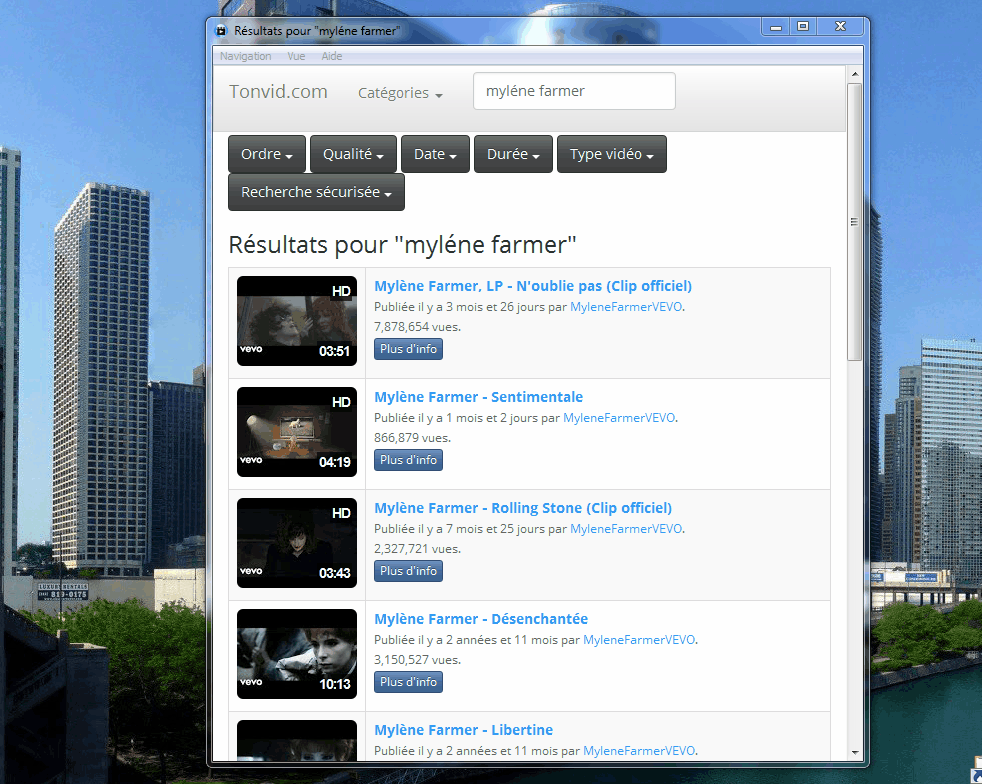Minimize the Résultats window

click(776, 27)
